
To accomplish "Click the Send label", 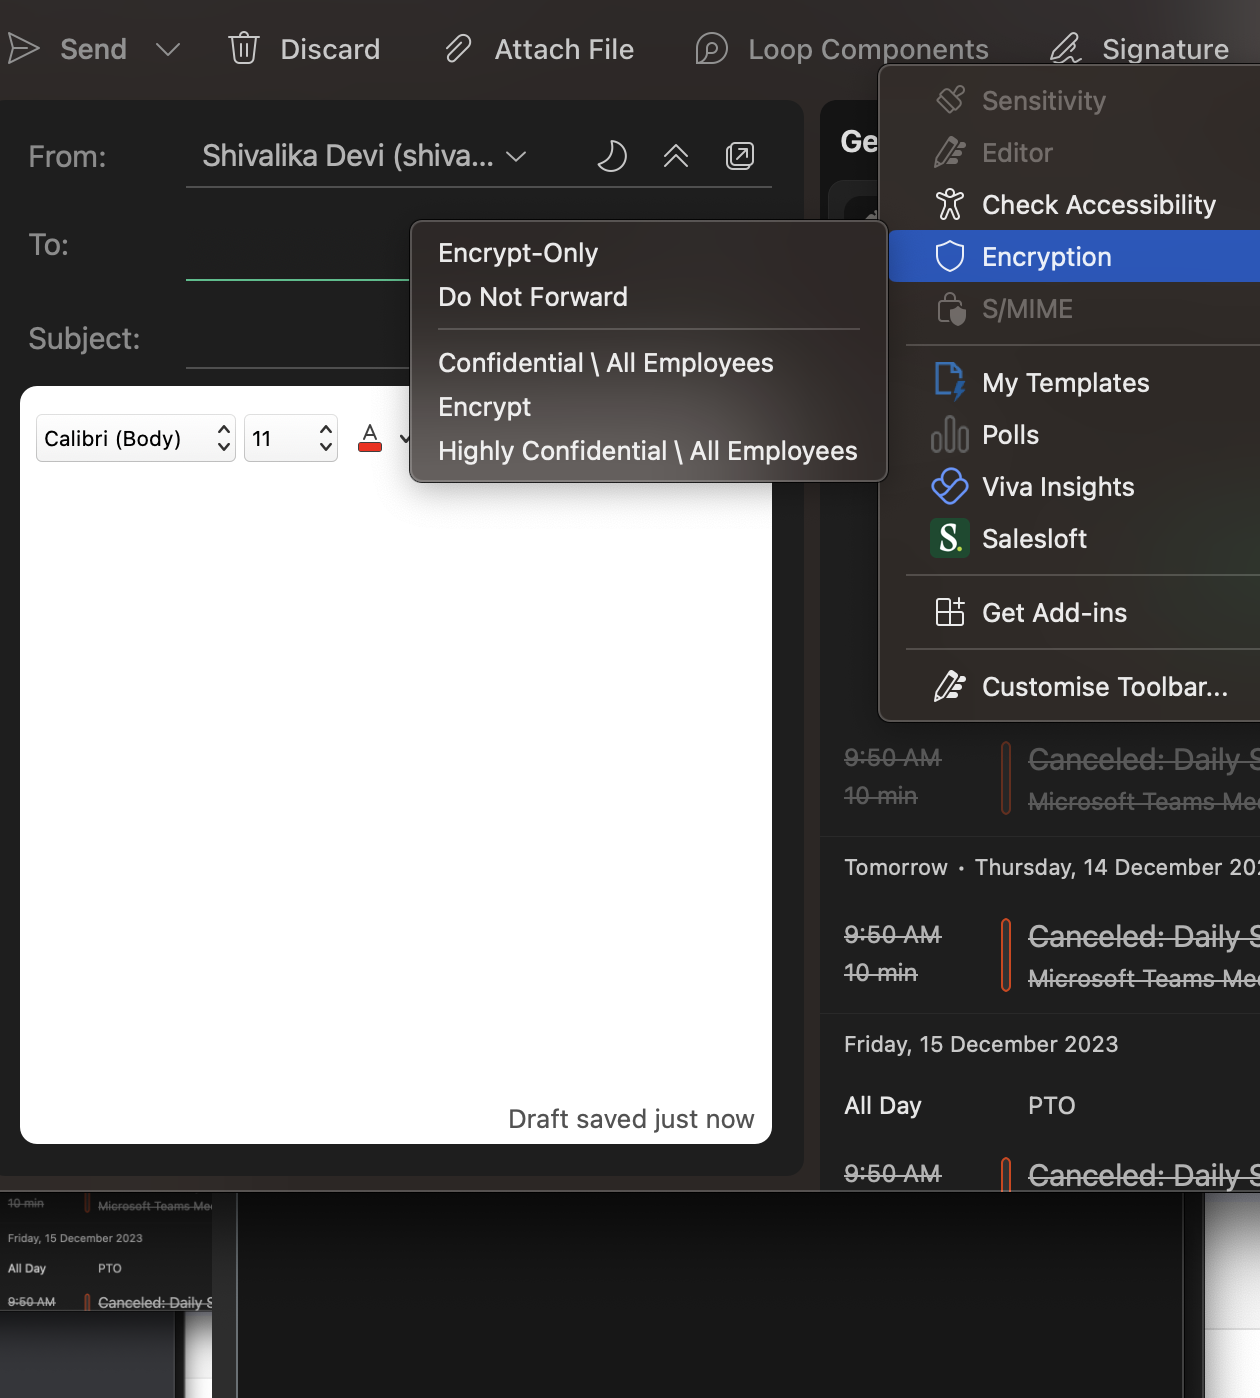I will click(93, 49).
